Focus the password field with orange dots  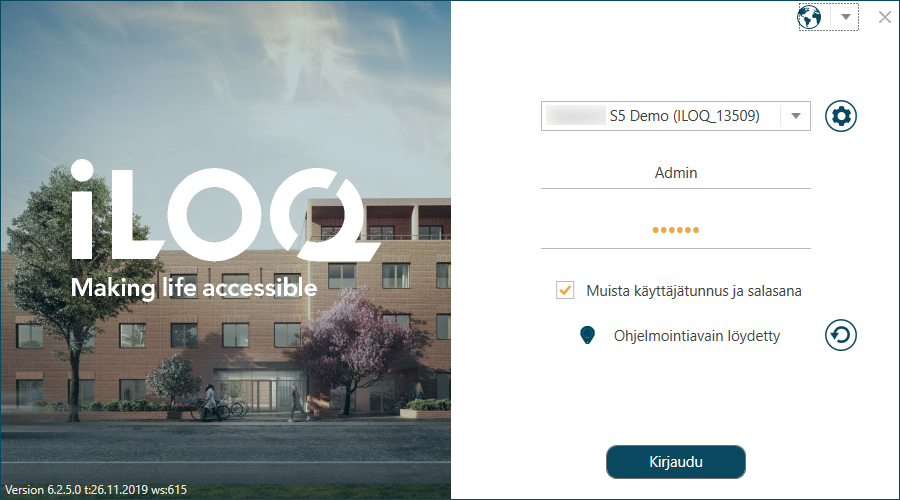676,230
